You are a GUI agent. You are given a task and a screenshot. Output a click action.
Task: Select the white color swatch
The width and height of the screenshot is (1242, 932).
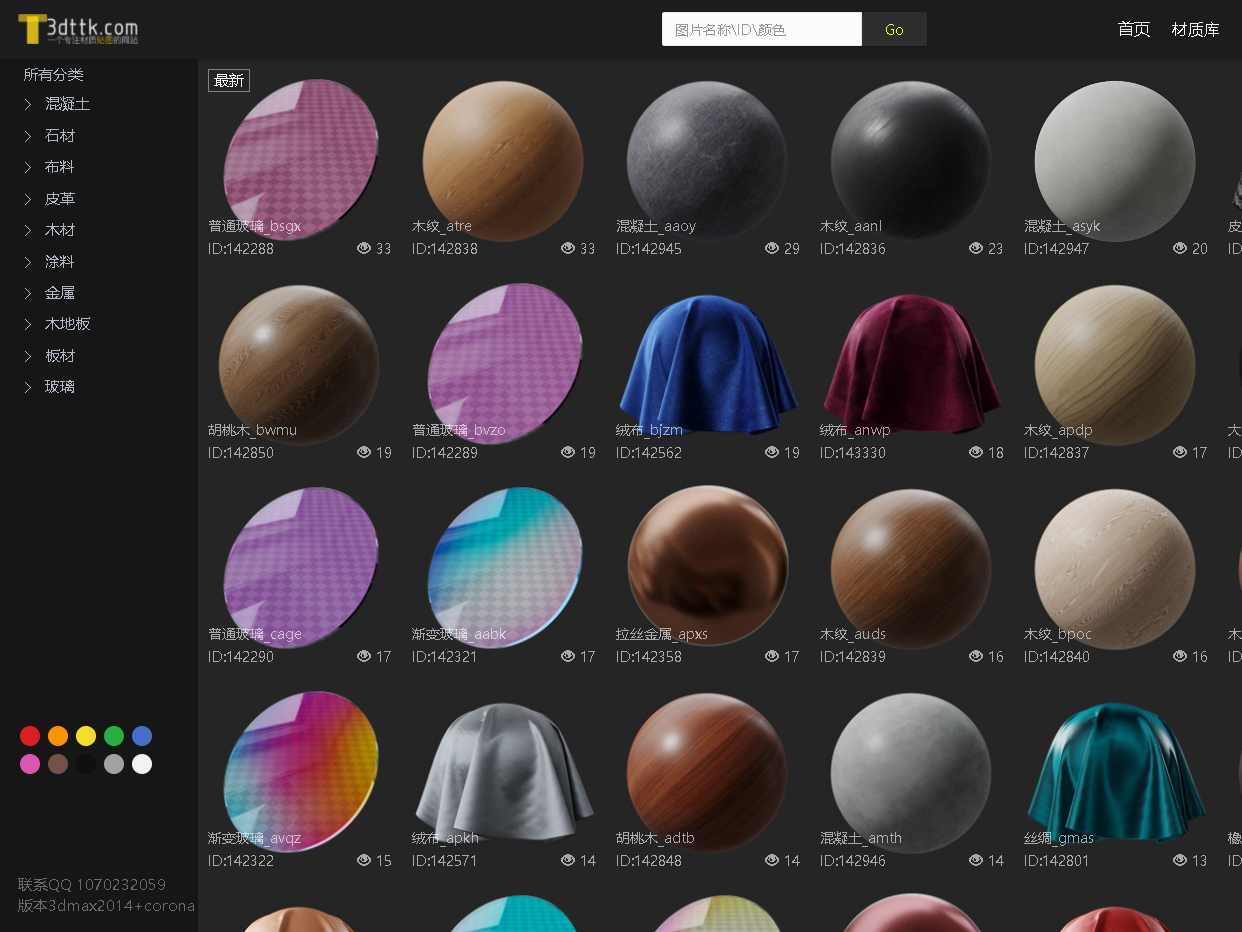click(142, 764)
